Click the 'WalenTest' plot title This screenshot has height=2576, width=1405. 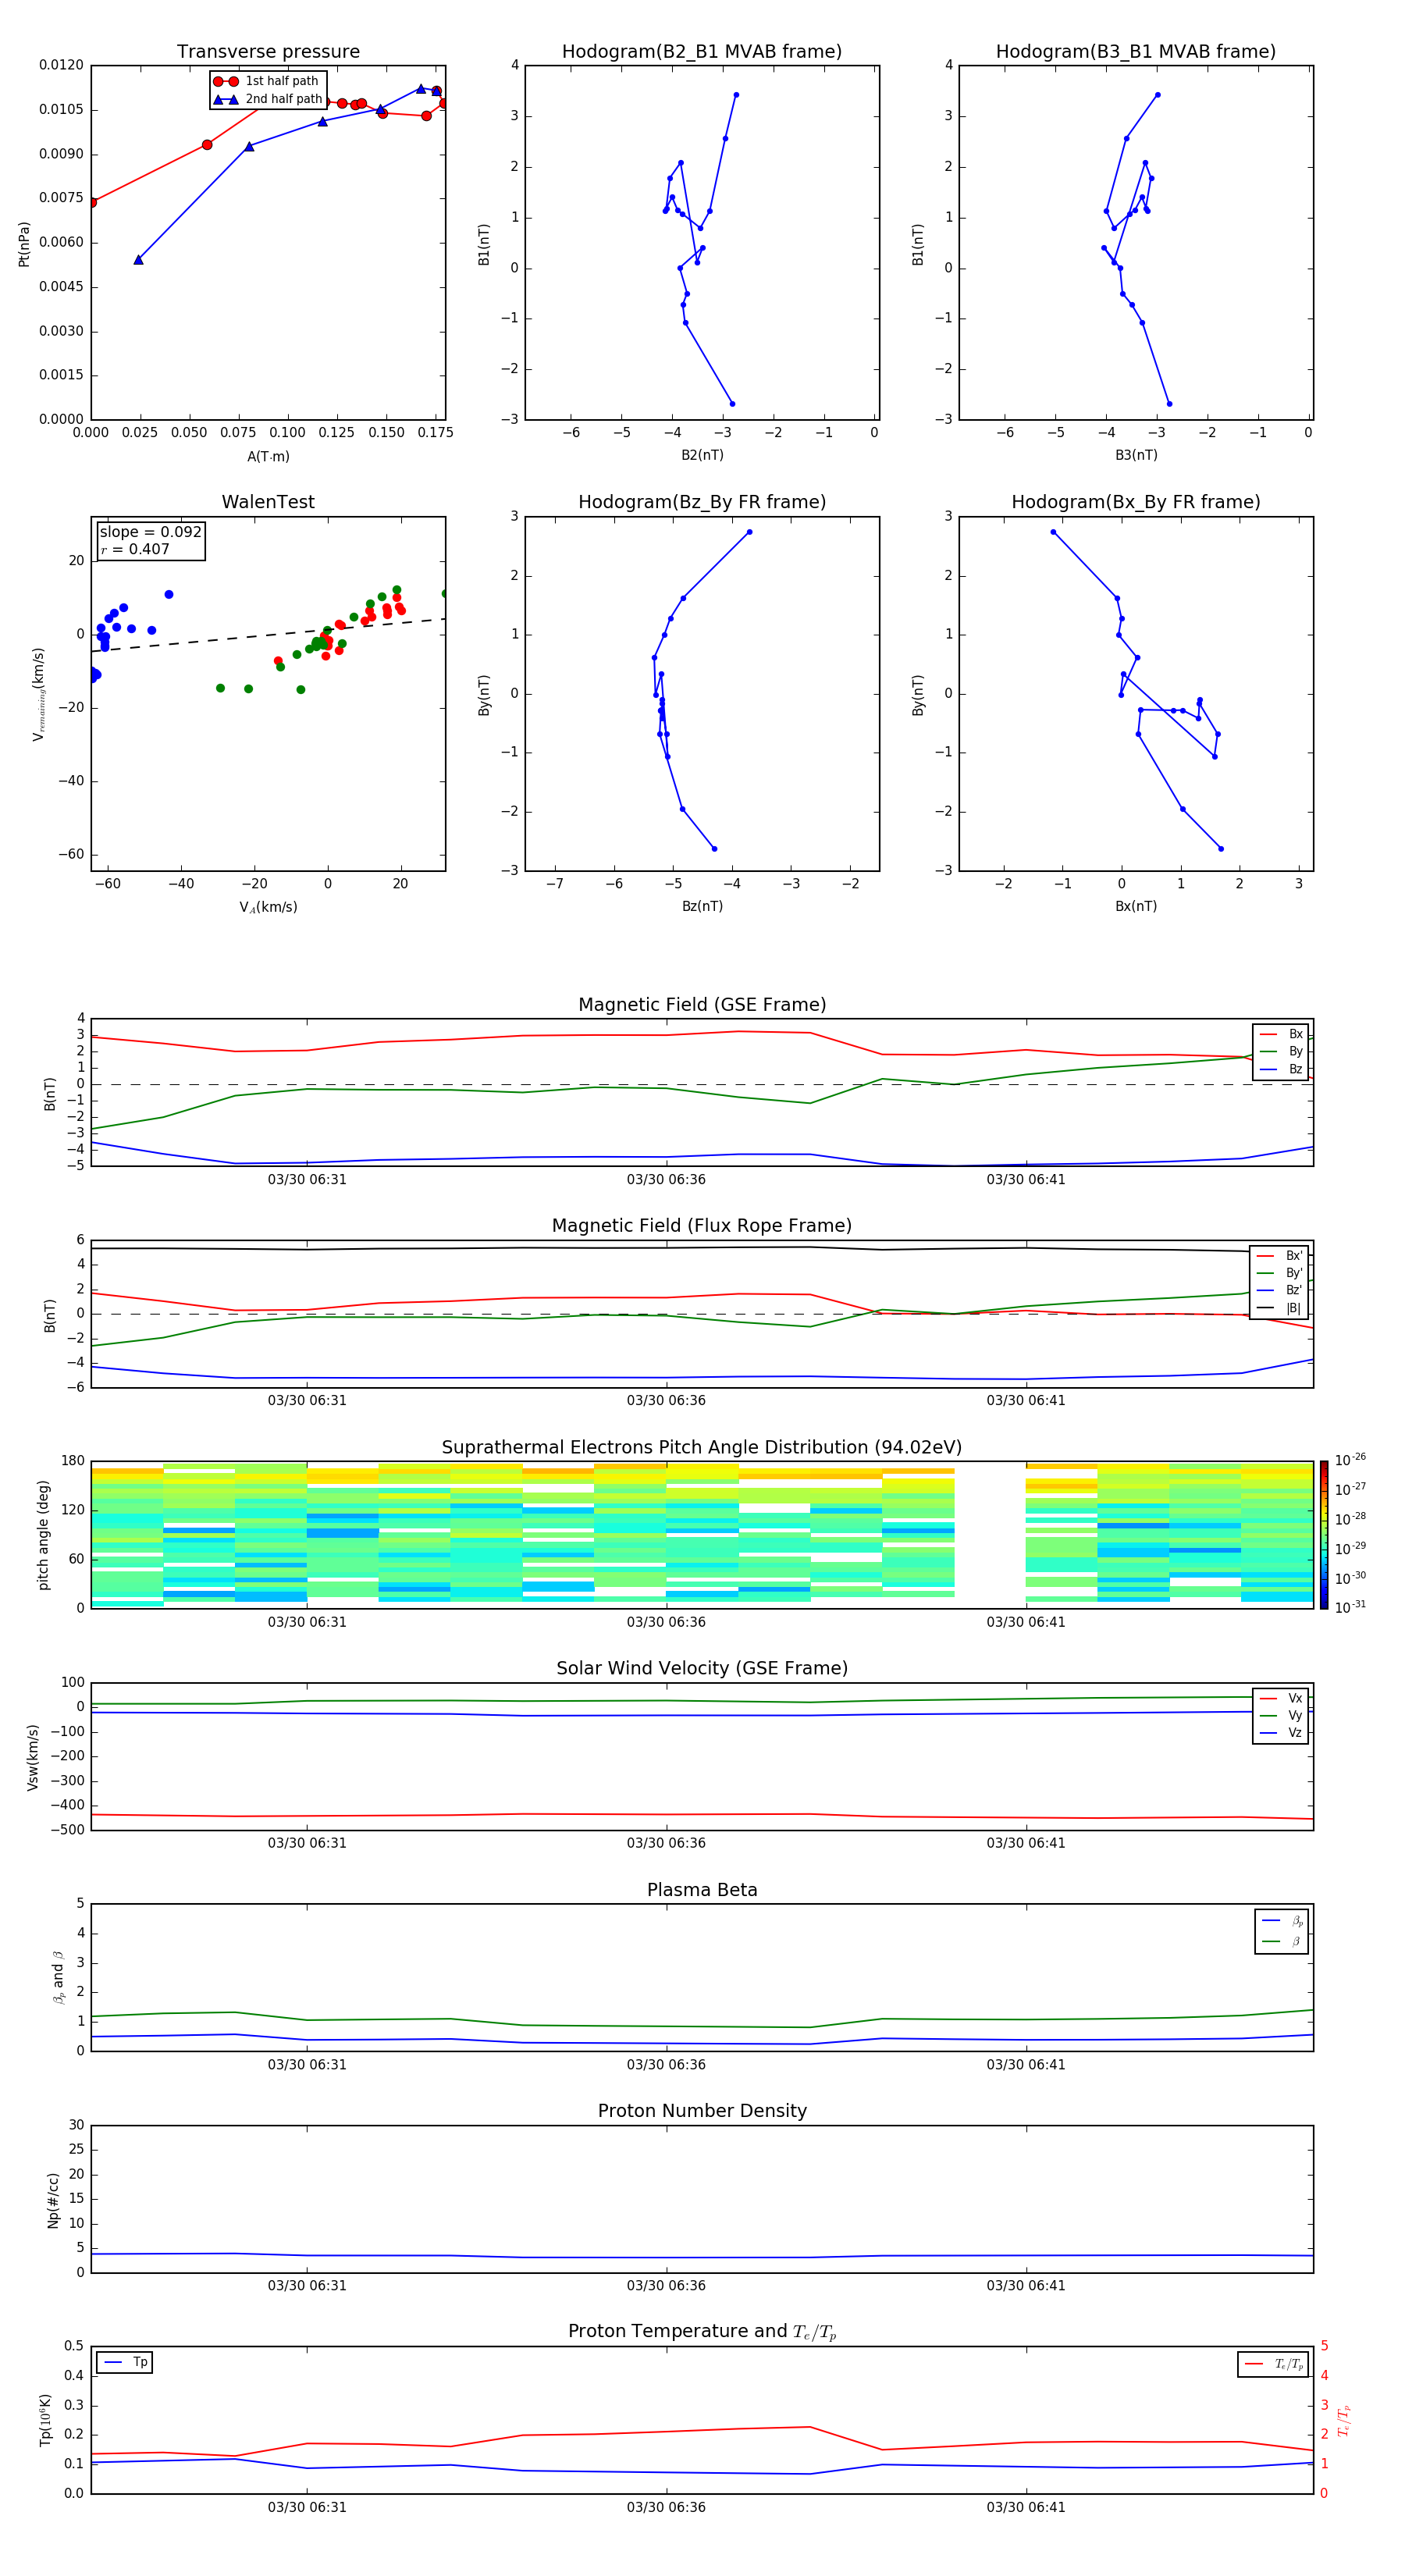pyautogui.click(x=268, y=502)
